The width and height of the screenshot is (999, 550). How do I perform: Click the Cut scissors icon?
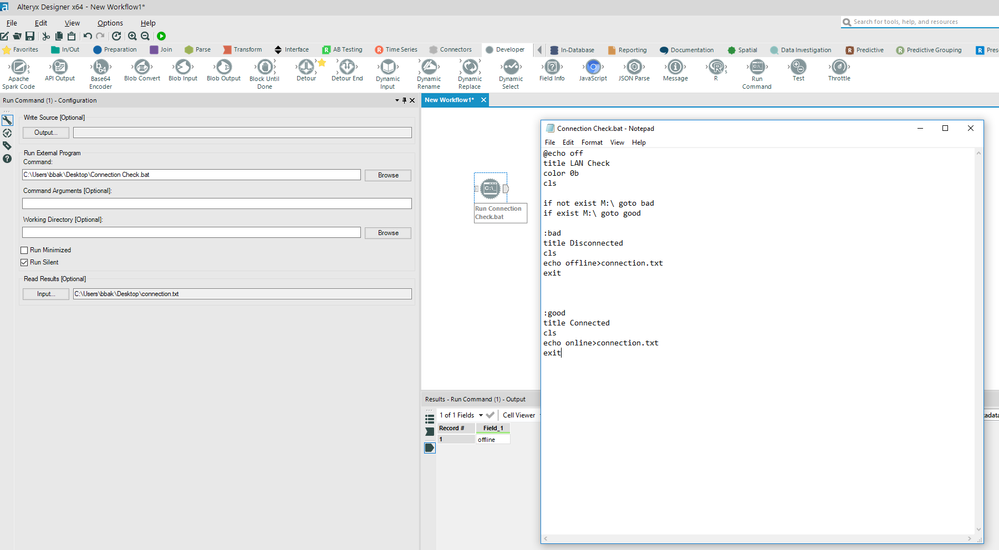click(46, 36)
